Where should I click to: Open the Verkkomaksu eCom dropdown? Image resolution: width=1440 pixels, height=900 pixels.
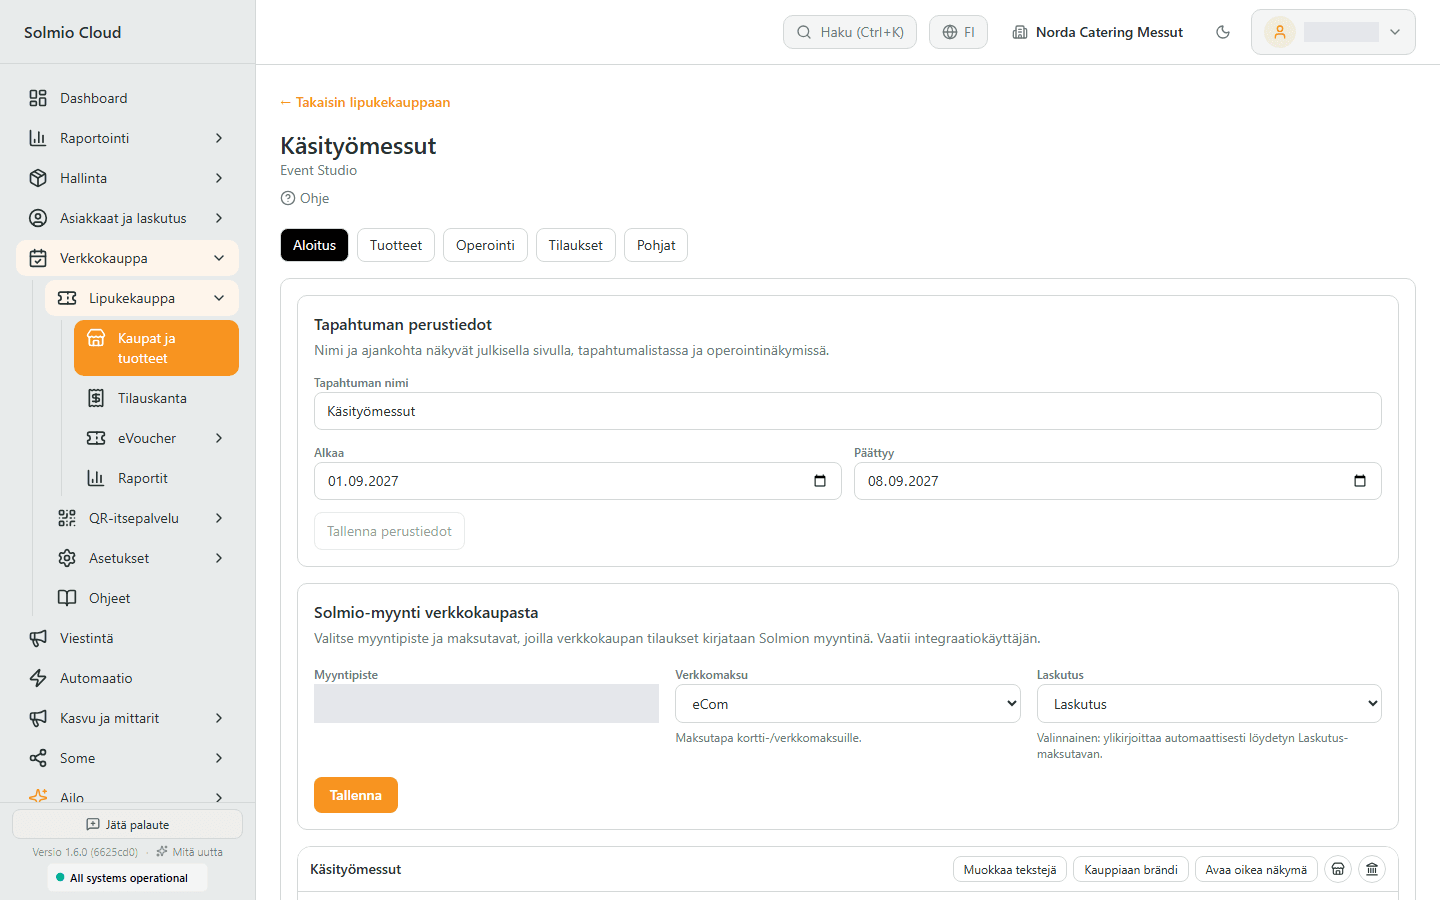848,704
